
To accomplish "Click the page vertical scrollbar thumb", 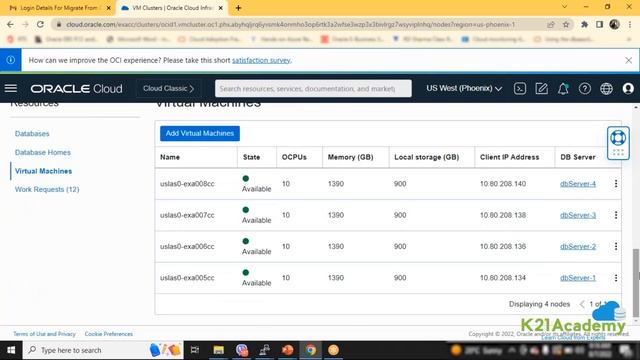I will 636,283.
